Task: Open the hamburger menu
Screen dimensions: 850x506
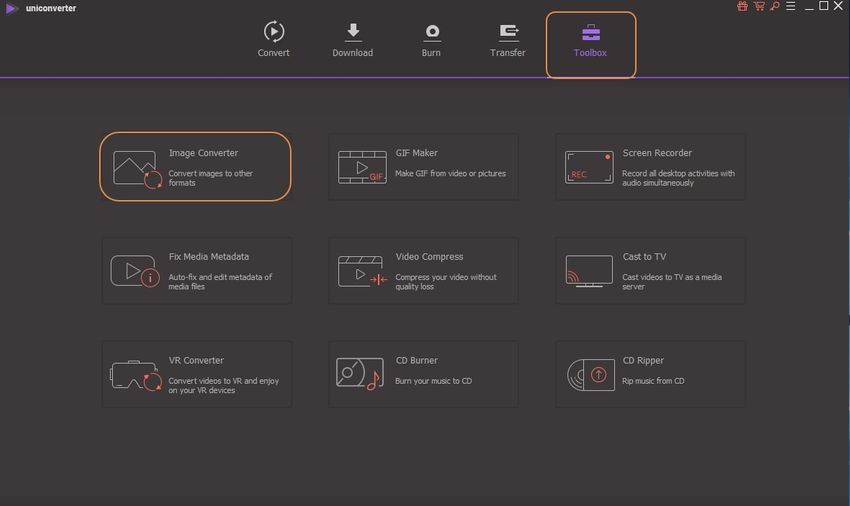Action: [790, 6]
